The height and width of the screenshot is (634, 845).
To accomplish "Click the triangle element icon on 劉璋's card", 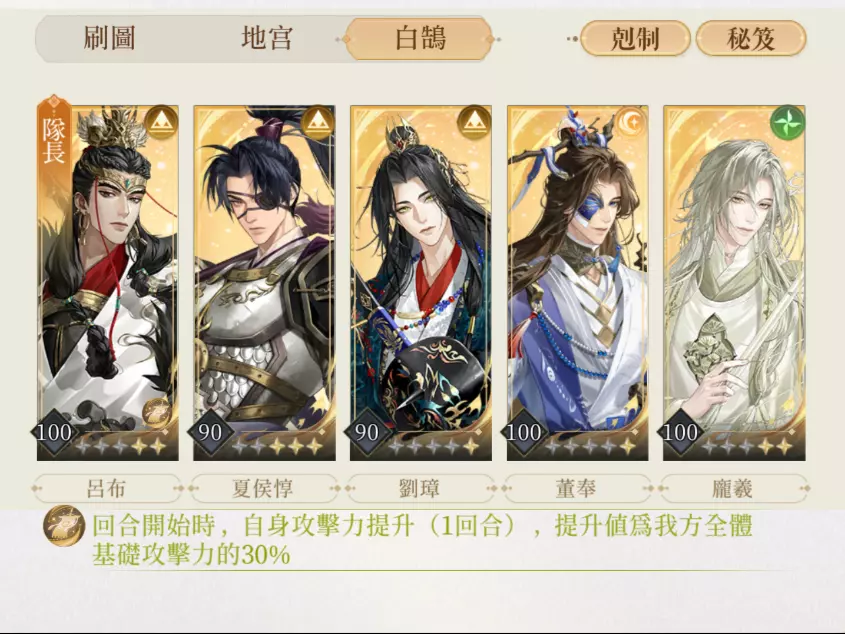I will (474, 122).
